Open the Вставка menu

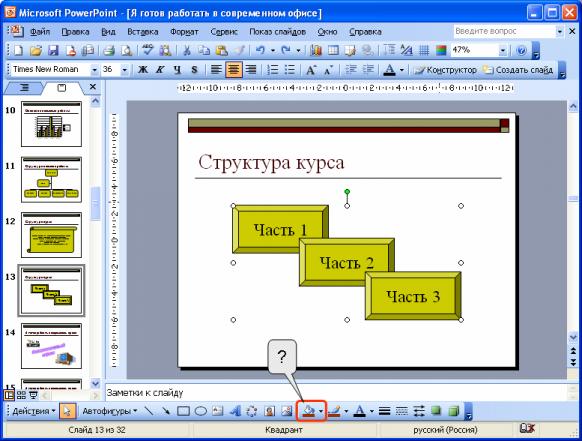click(x=143, y=32)
